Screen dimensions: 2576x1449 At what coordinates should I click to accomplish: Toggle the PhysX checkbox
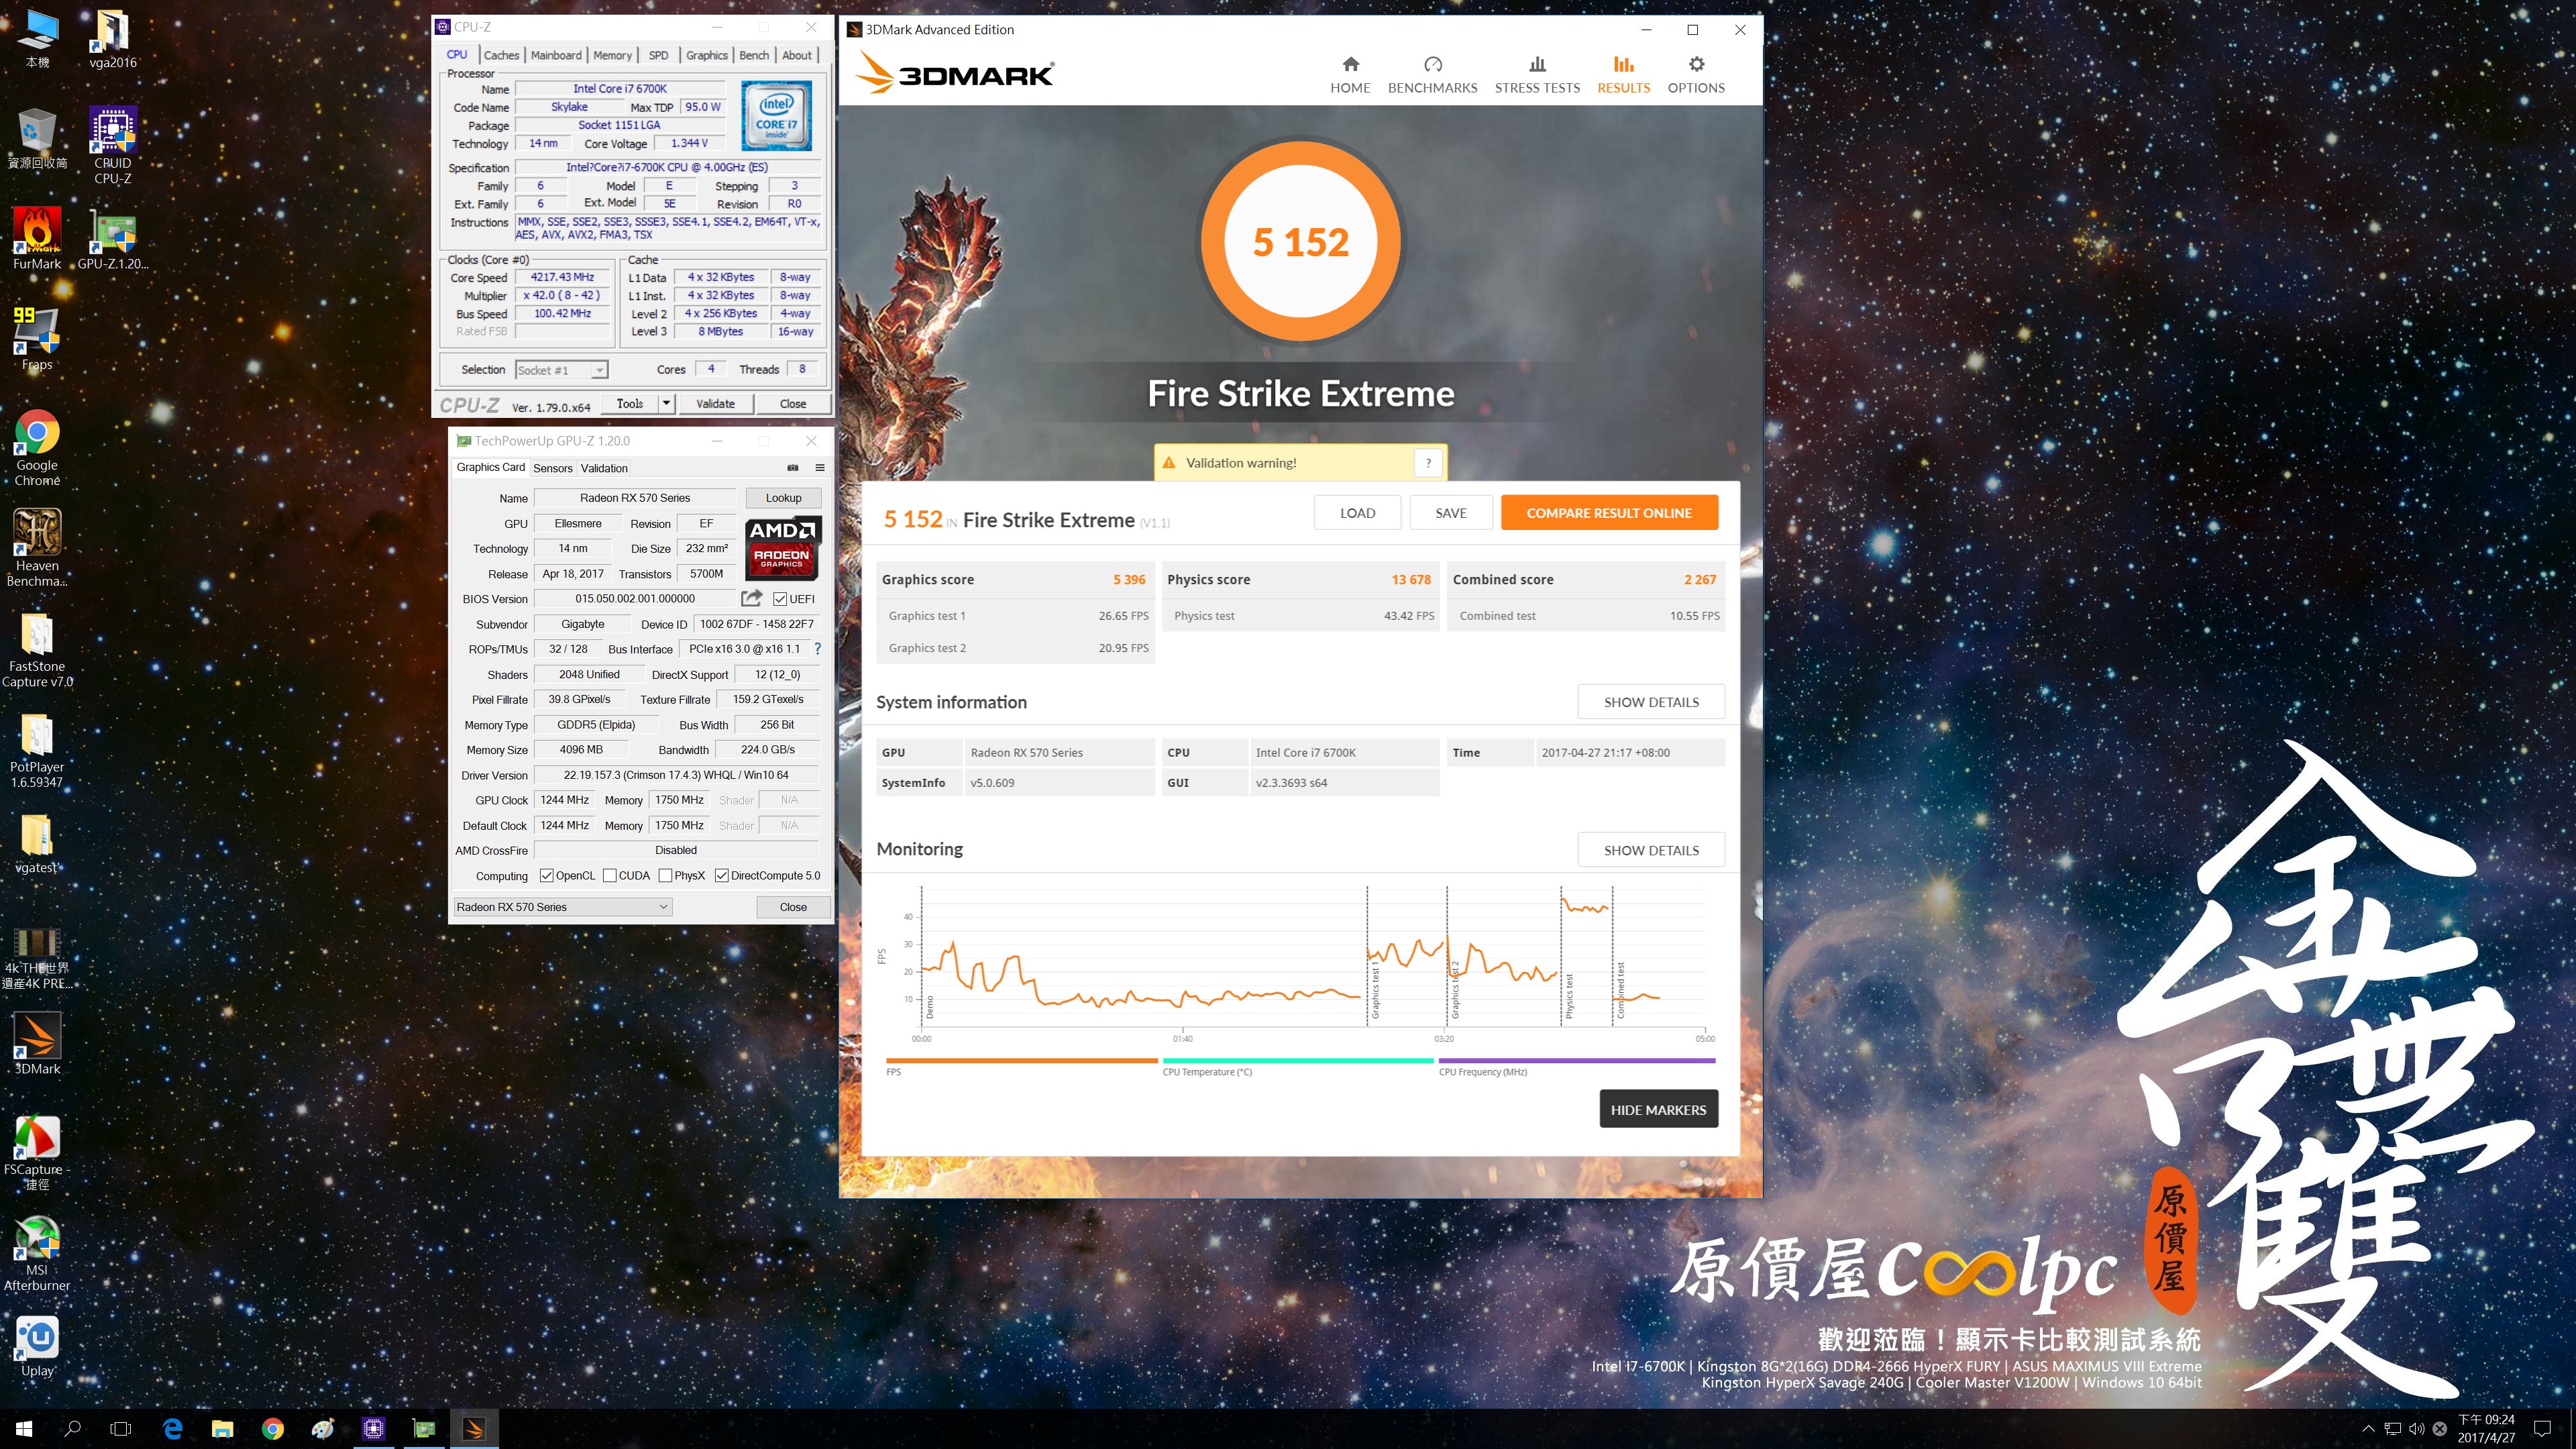tap(665, 876)
